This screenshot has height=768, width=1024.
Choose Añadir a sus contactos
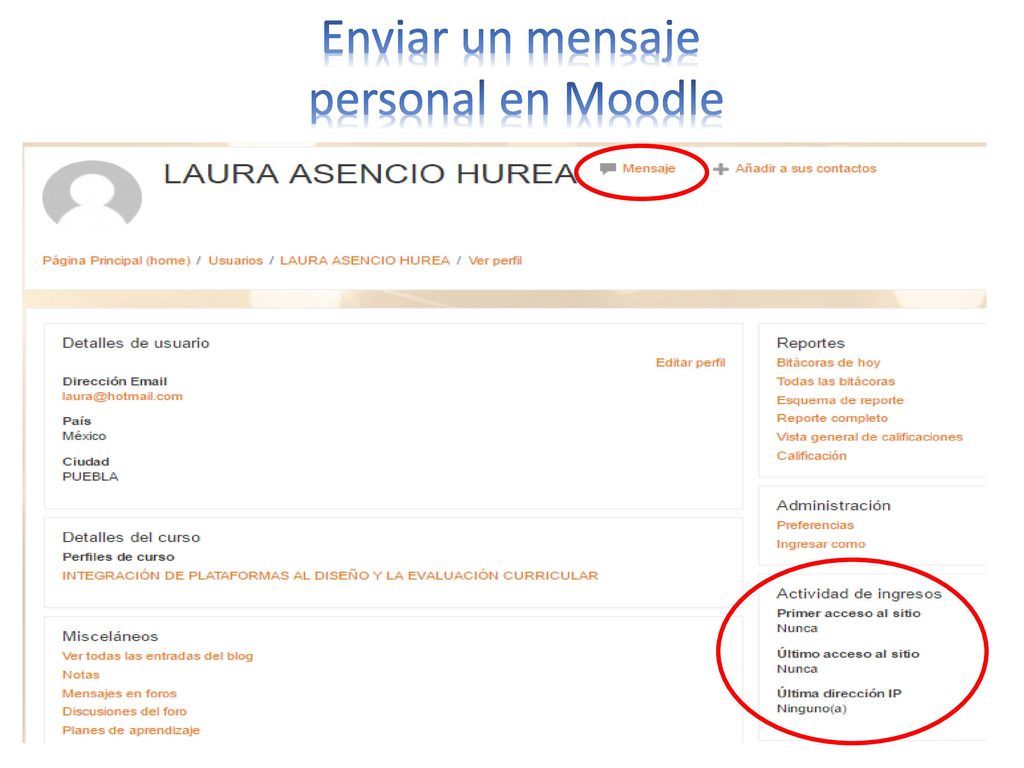tap(806, 168)
